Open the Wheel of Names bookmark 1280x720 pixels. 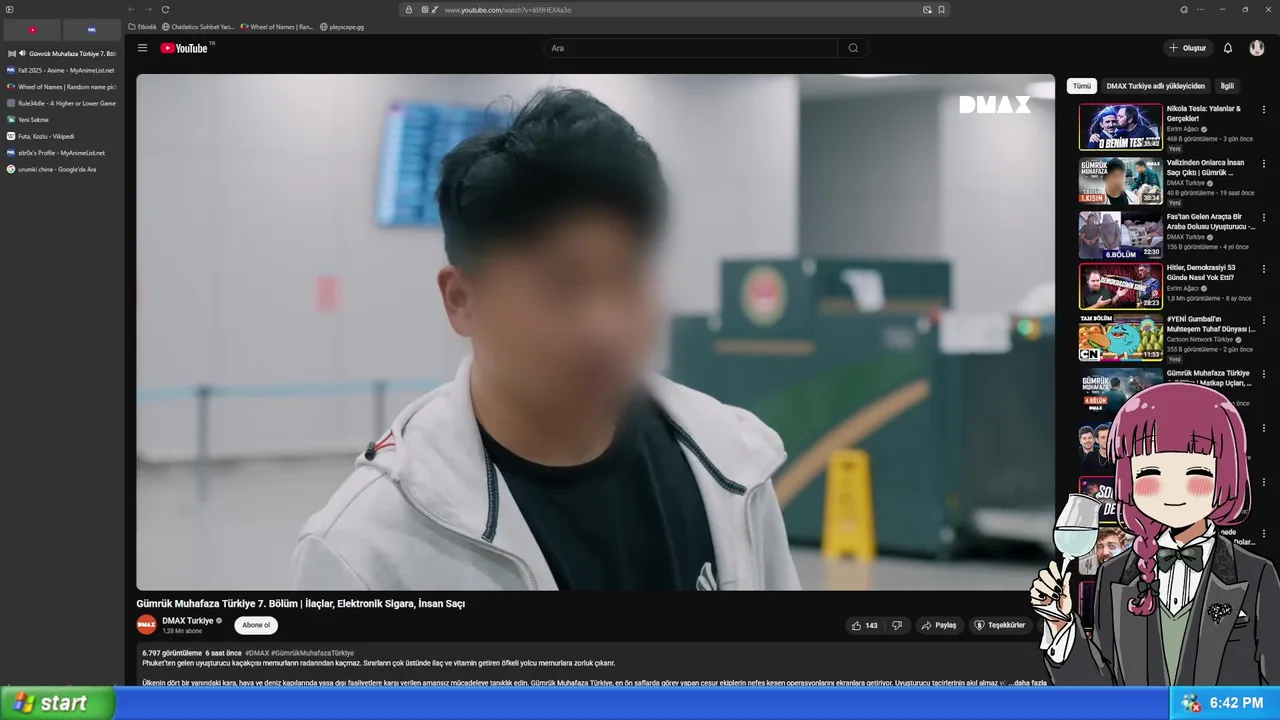tap(278, 27)
